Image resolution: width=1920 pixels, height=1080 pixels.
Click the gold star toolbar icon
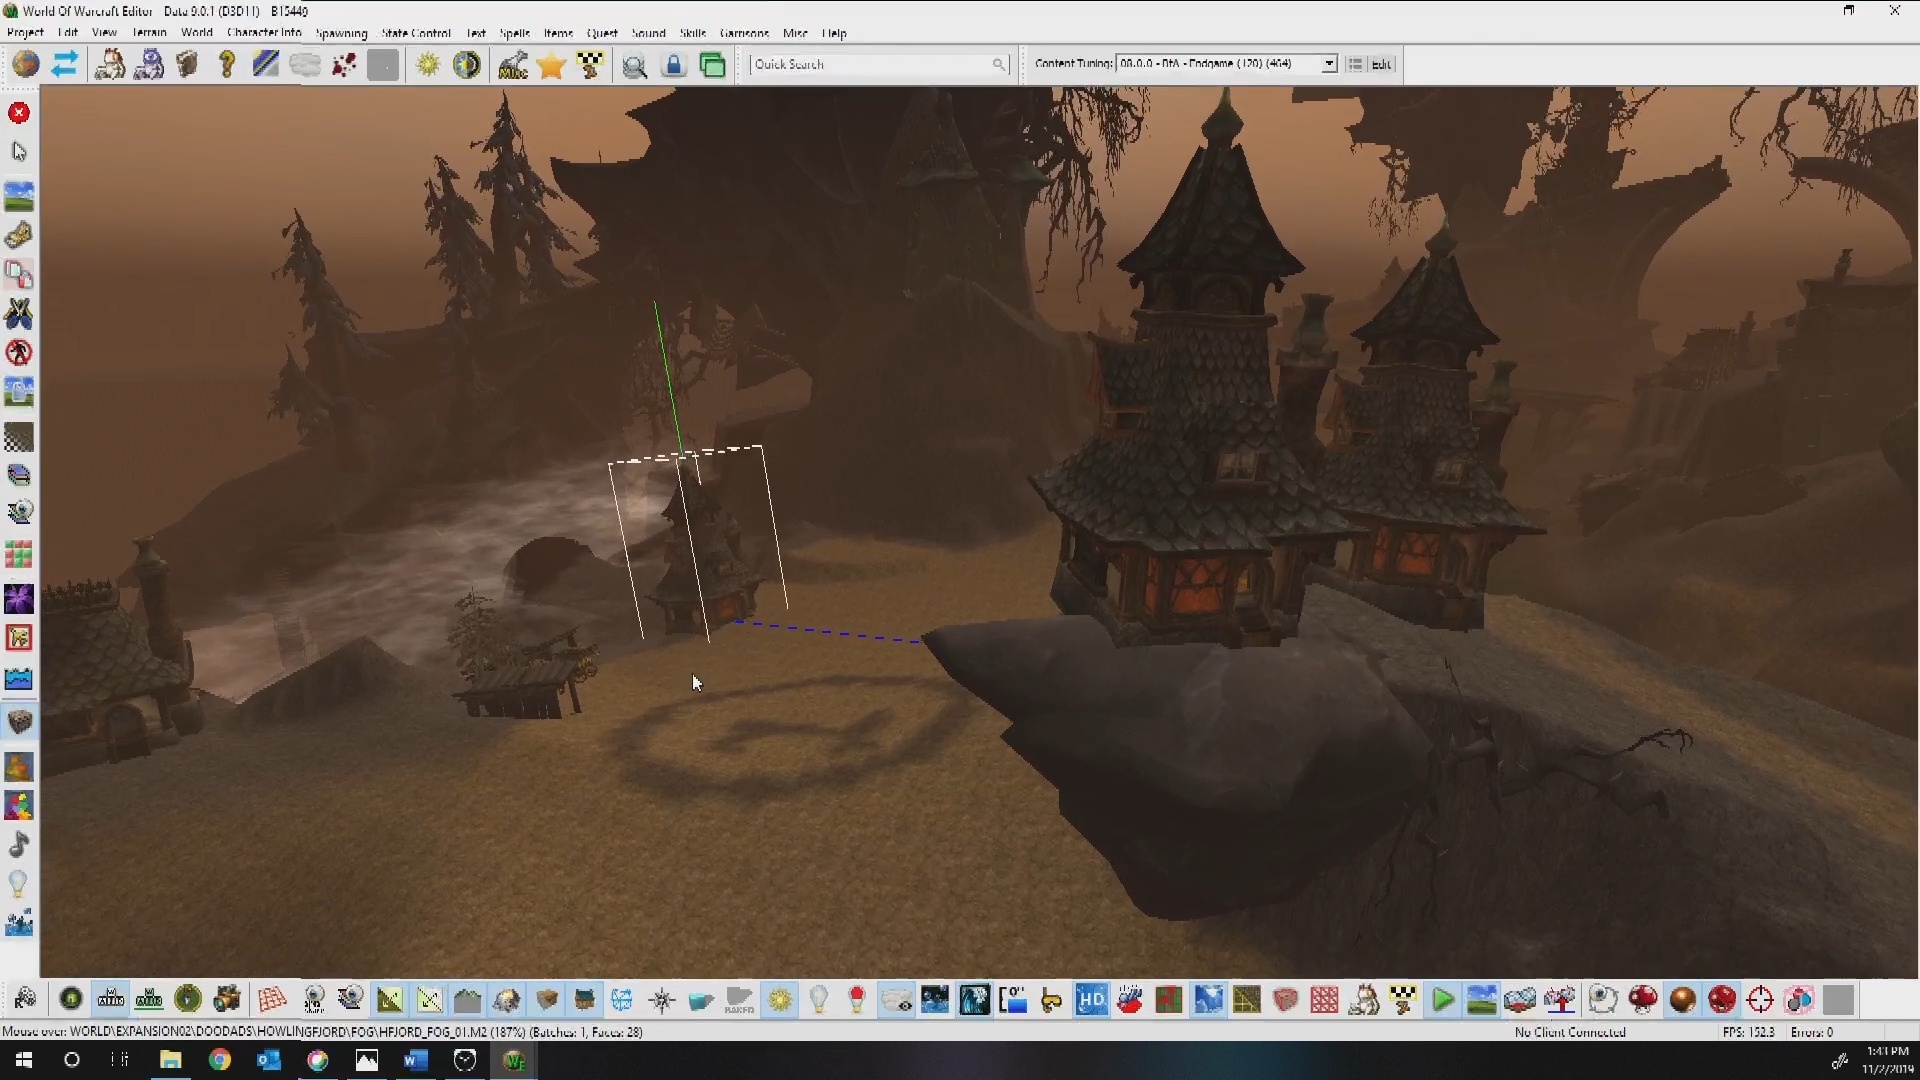(551, 66)
